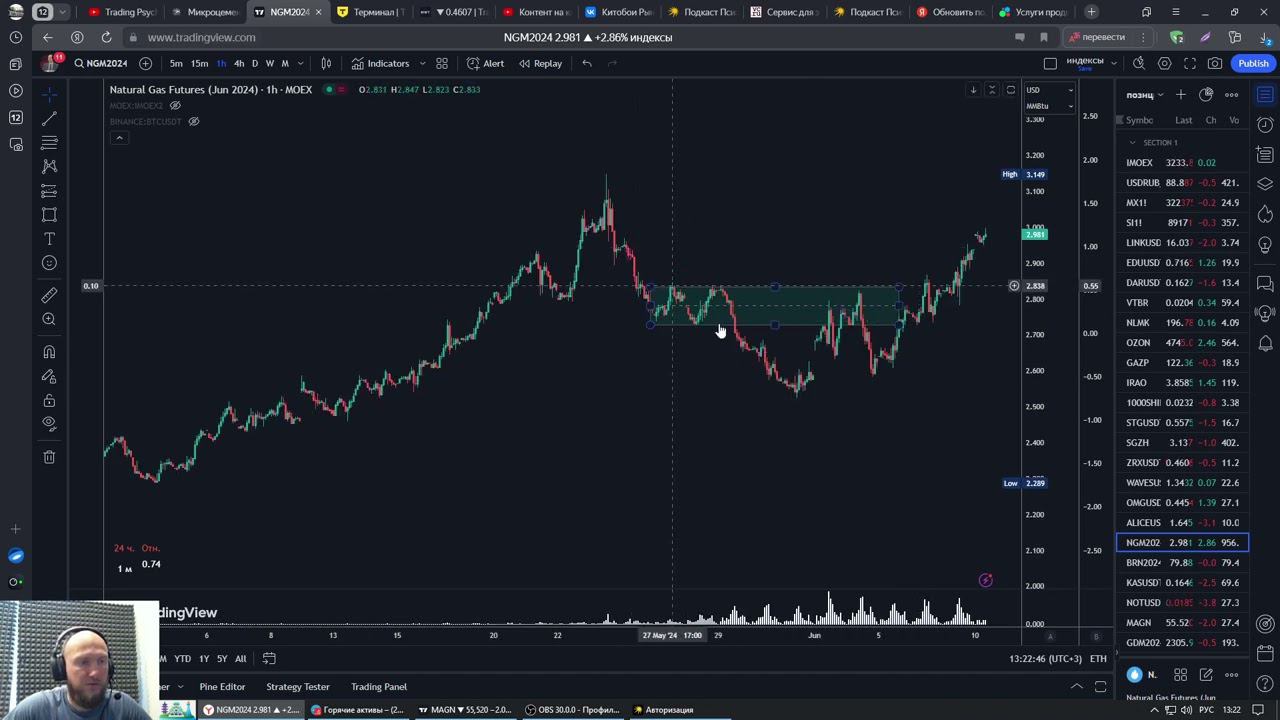The image size is (1280, 720).
Task: Open the MMBtu unit dropdown
Action: (x=1049, y=106)
